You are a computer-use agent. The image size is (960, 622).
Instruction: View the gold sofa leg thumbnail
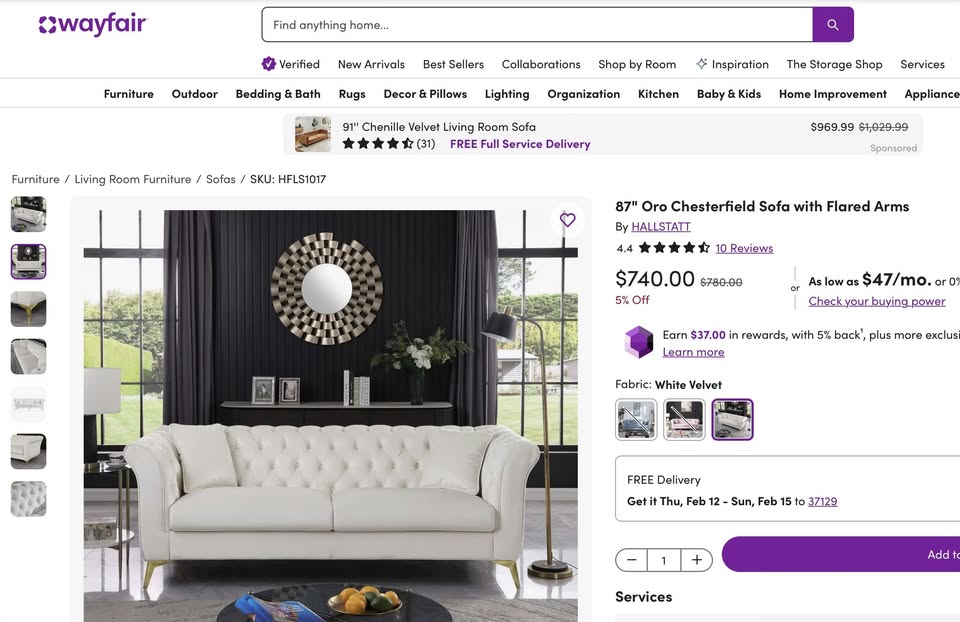28,309
